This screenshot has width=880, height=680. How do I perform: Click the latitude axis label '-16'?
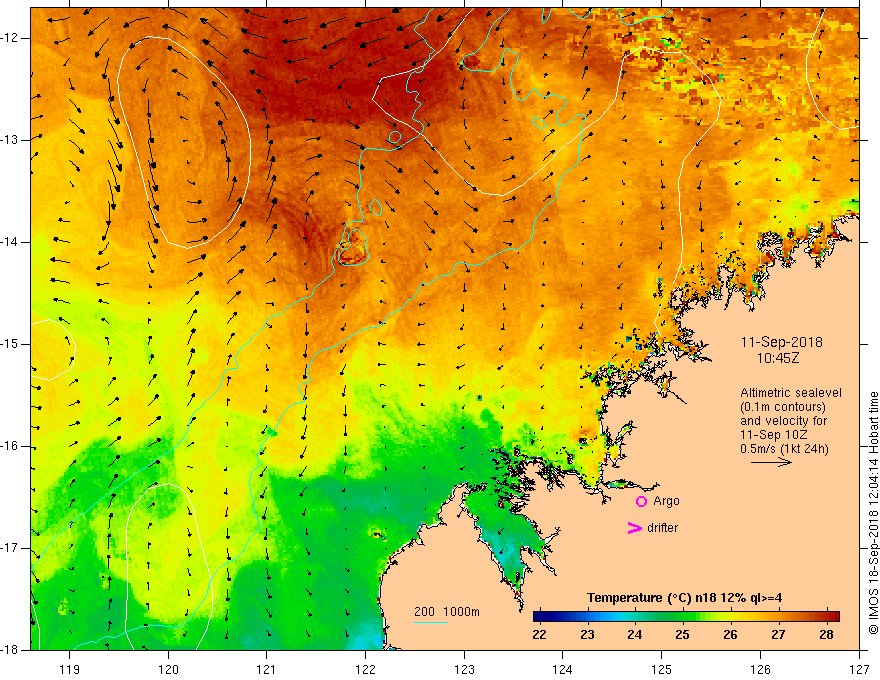coord(10,446)
